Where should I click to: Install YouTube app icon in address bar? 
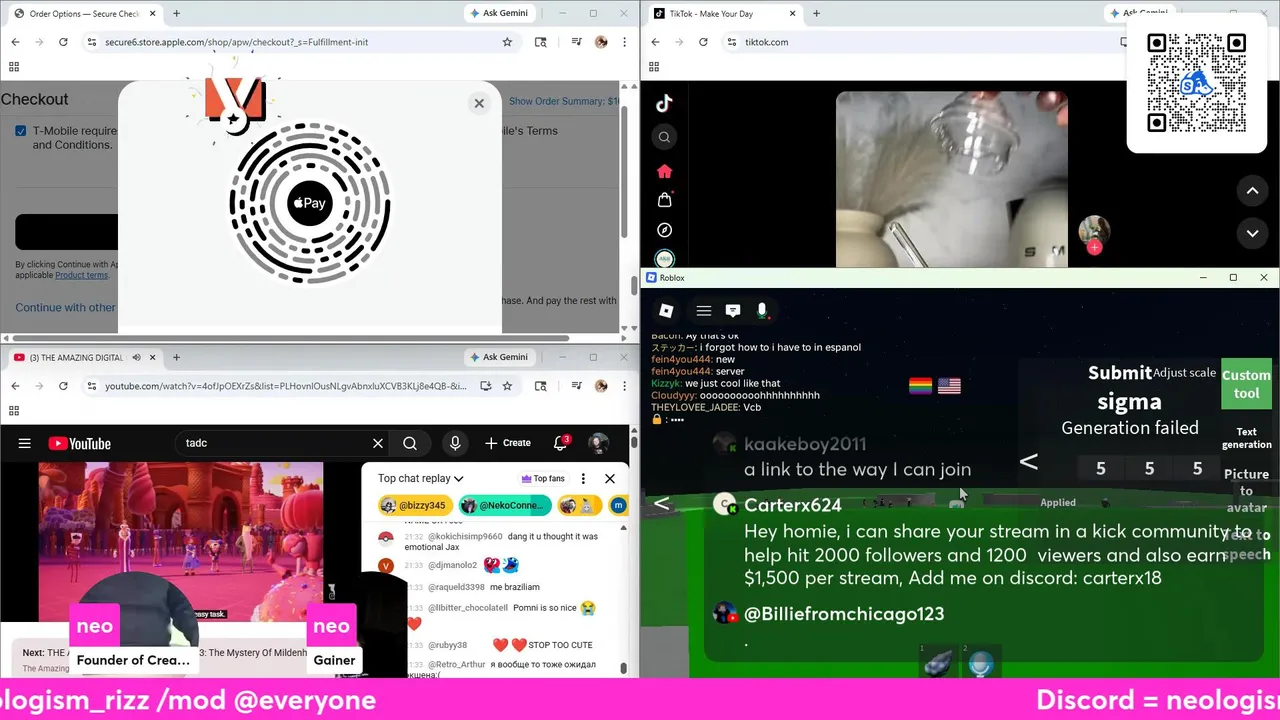(485, 386)
